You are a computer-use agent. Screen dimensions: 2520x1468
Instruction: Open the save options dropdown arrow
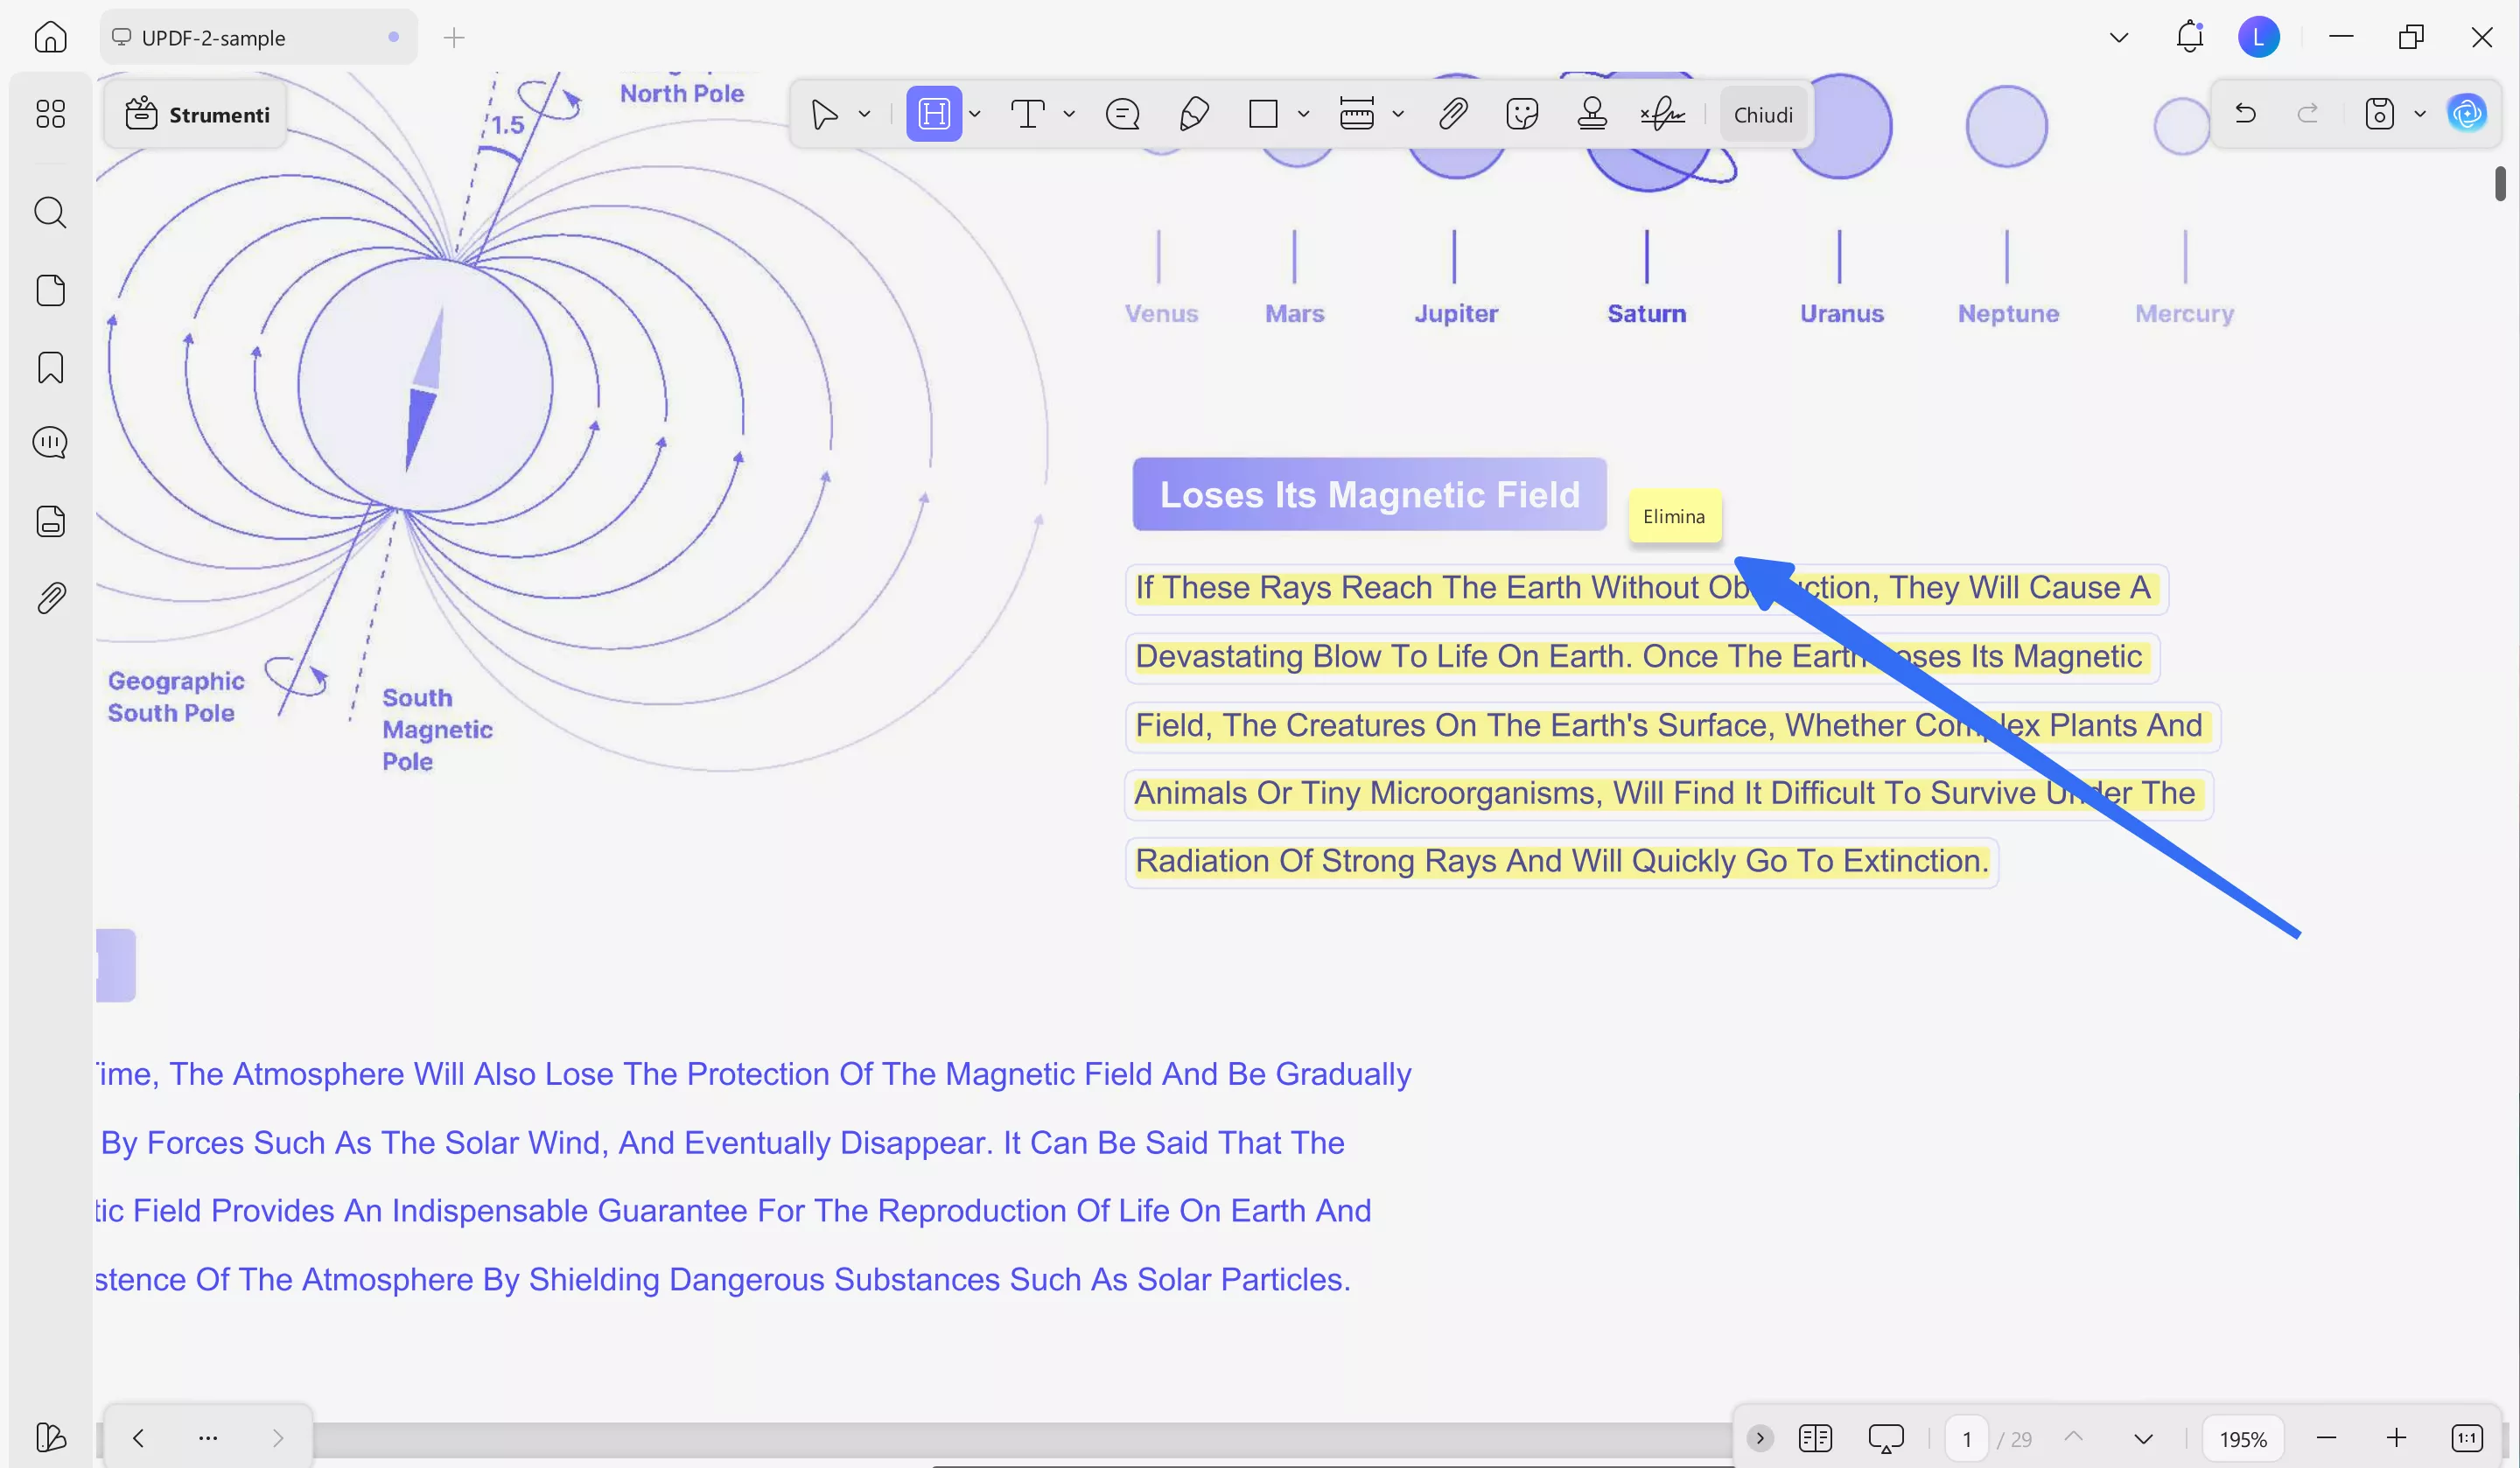[2420, 114]
